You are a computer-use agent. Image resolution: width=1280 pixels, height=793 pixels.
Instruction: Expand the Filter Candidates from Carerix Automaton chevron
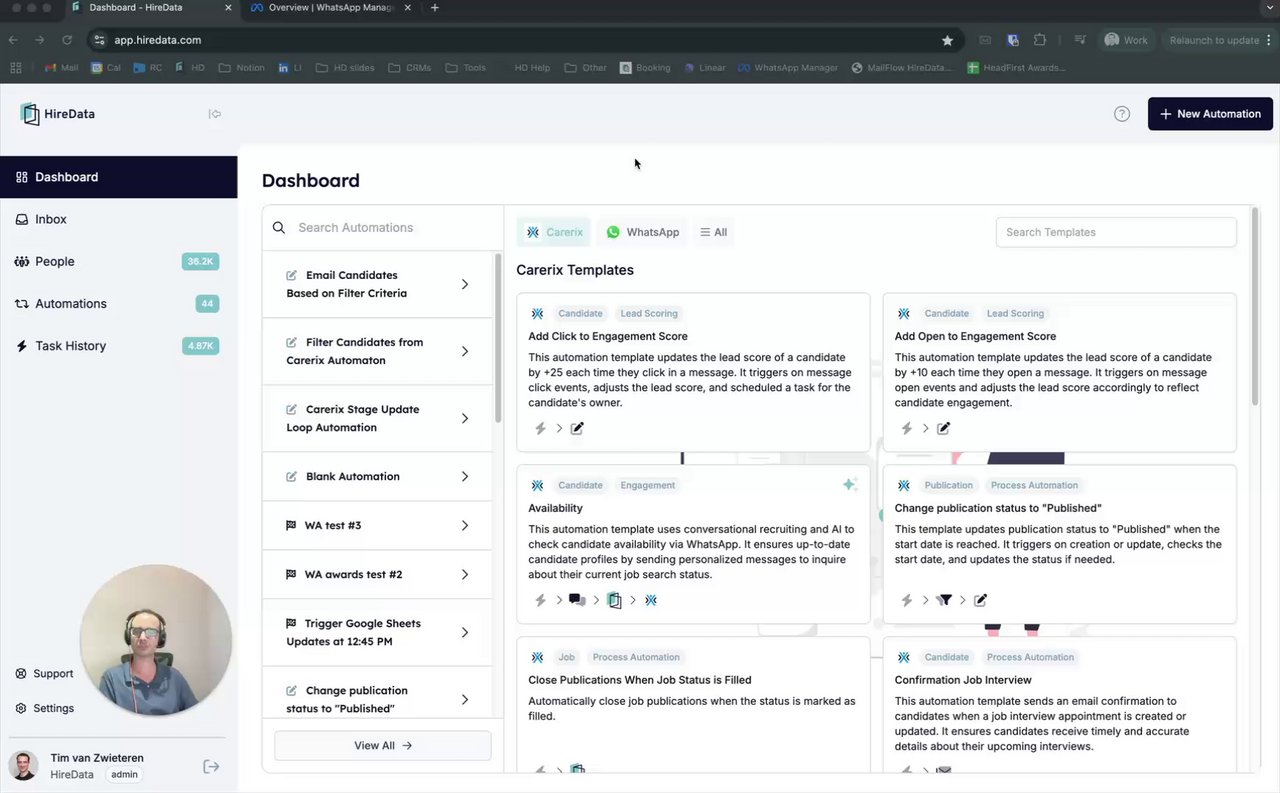(465, 351)
